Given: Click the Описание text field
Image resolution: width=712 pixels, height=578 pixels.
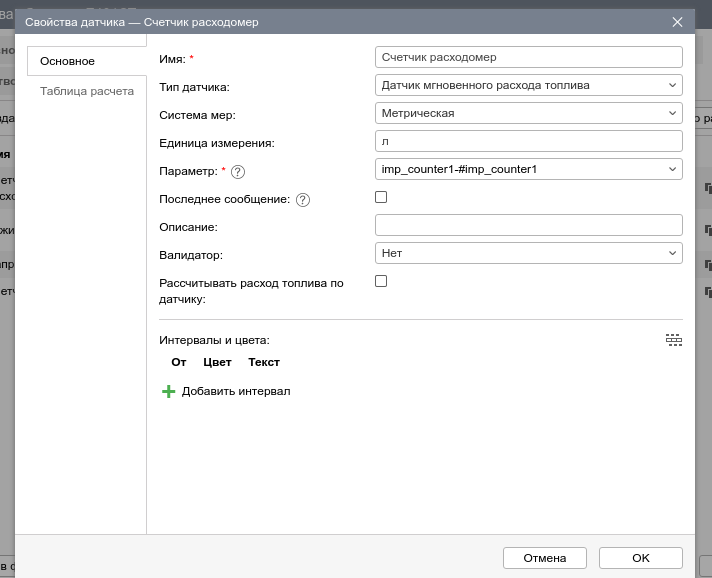Looking at the screenshot, I should coord(528,225).
